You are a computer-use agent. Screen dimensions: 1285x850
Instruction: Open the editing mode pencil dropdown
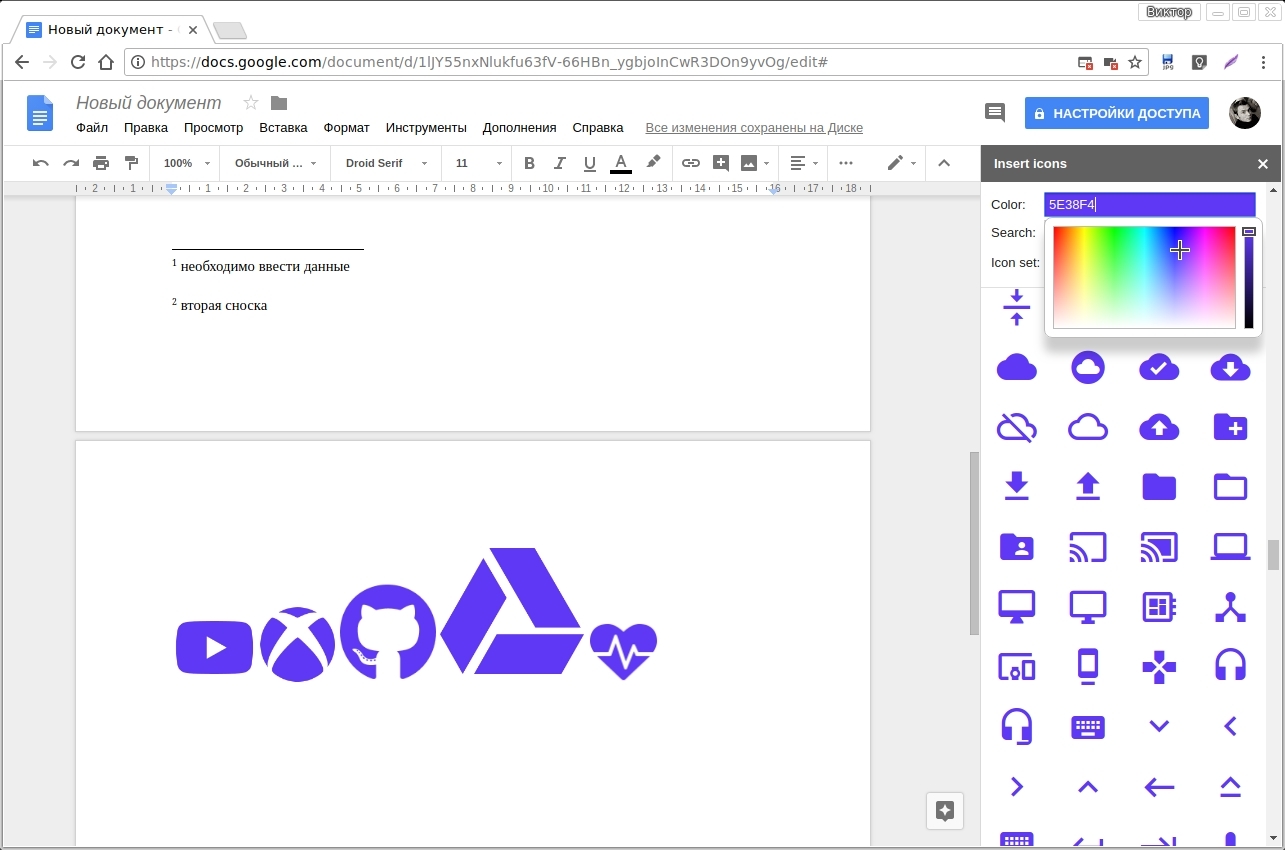click(901, 163)
